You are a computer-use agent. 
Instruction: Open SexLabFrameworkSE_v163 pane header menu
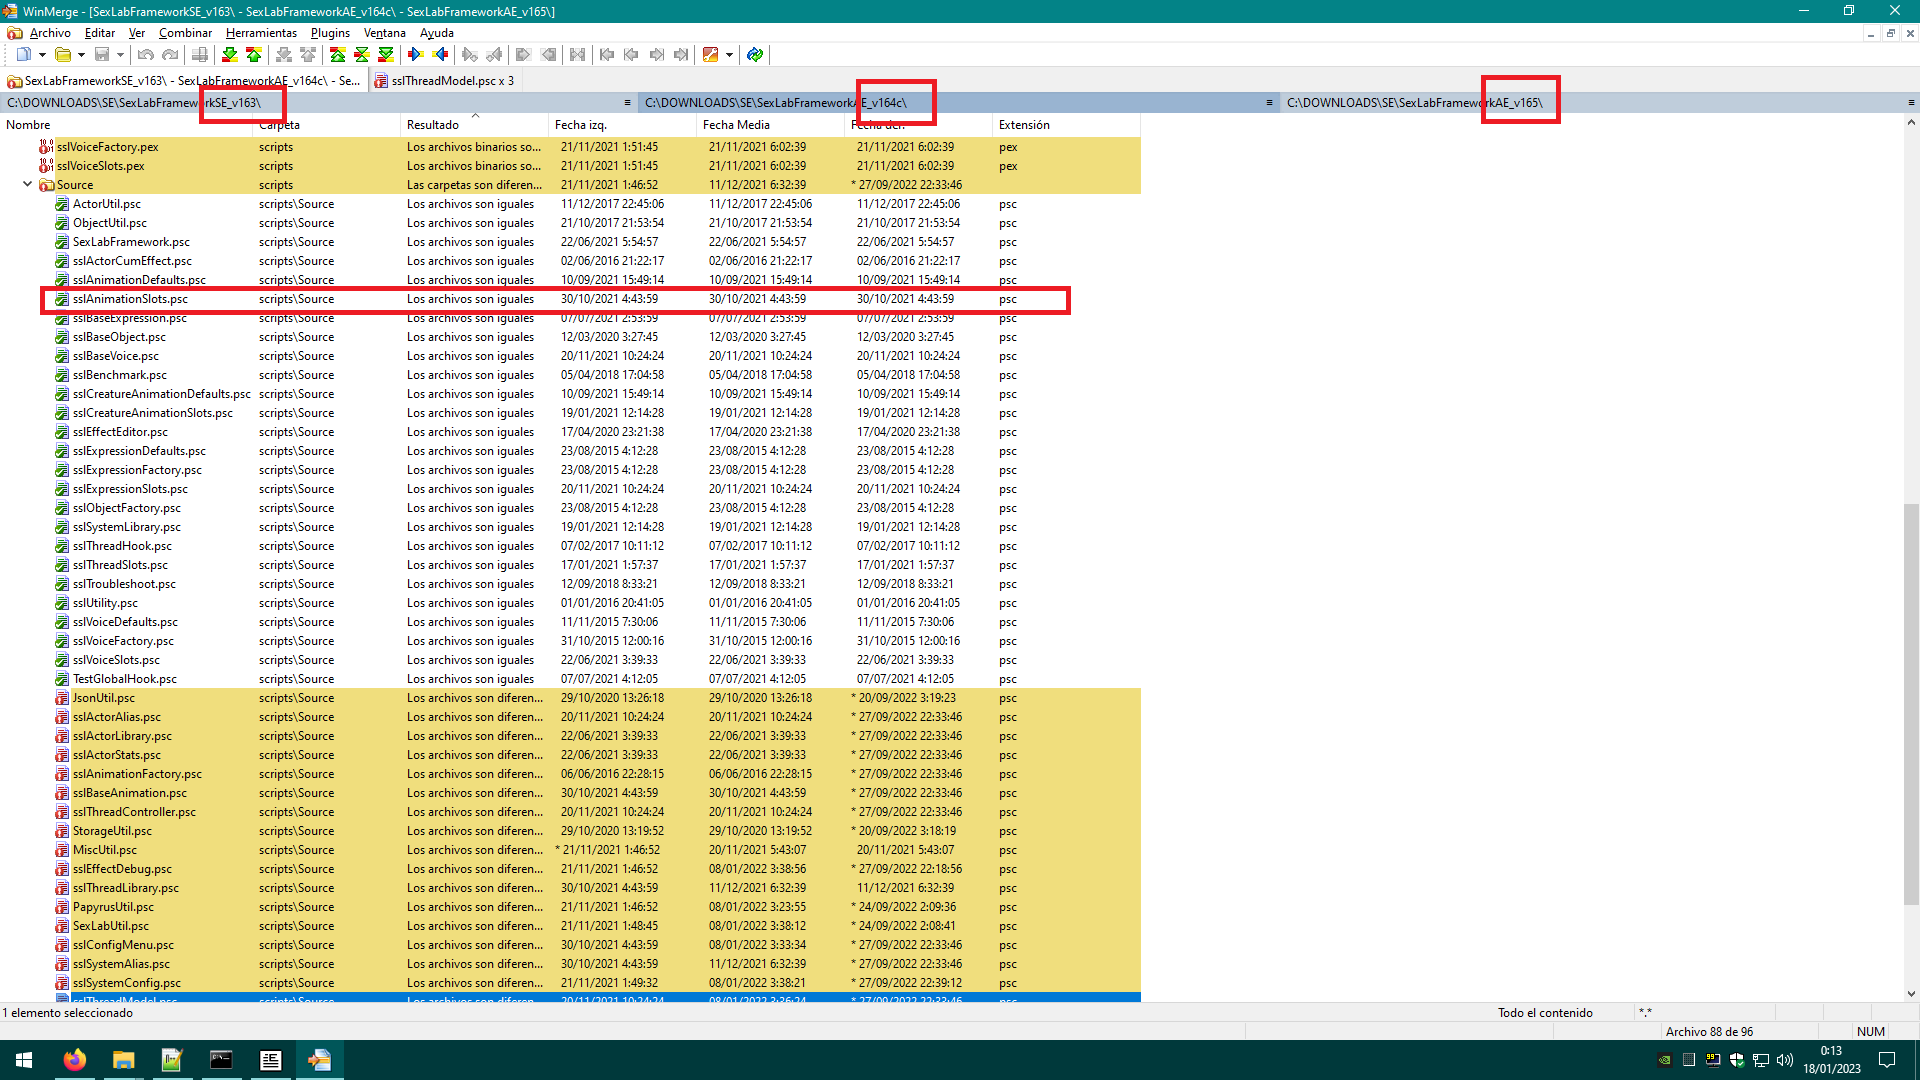tap(627, 103)
